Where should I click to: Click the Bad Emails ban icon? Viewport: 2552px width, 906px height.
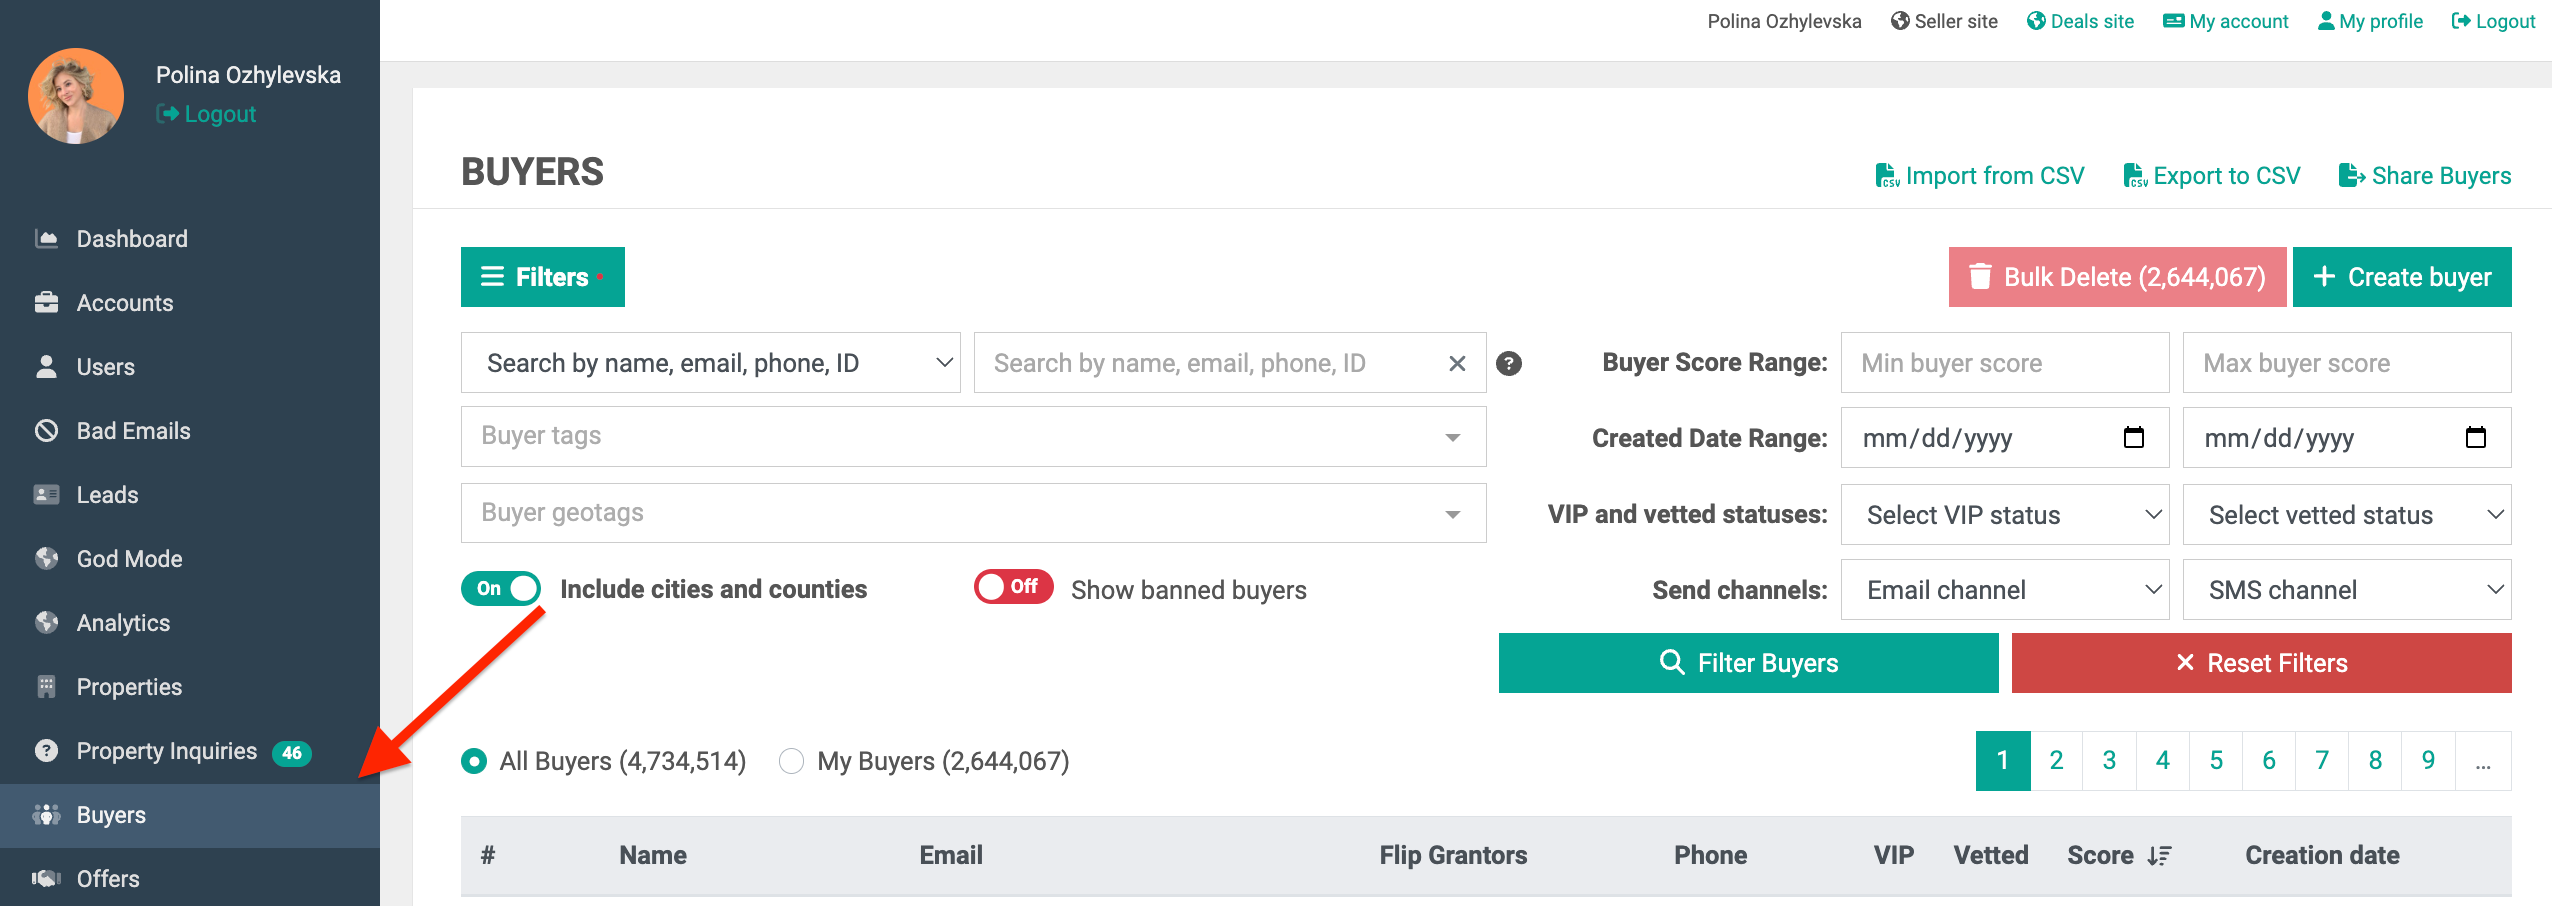click(46, 431)
